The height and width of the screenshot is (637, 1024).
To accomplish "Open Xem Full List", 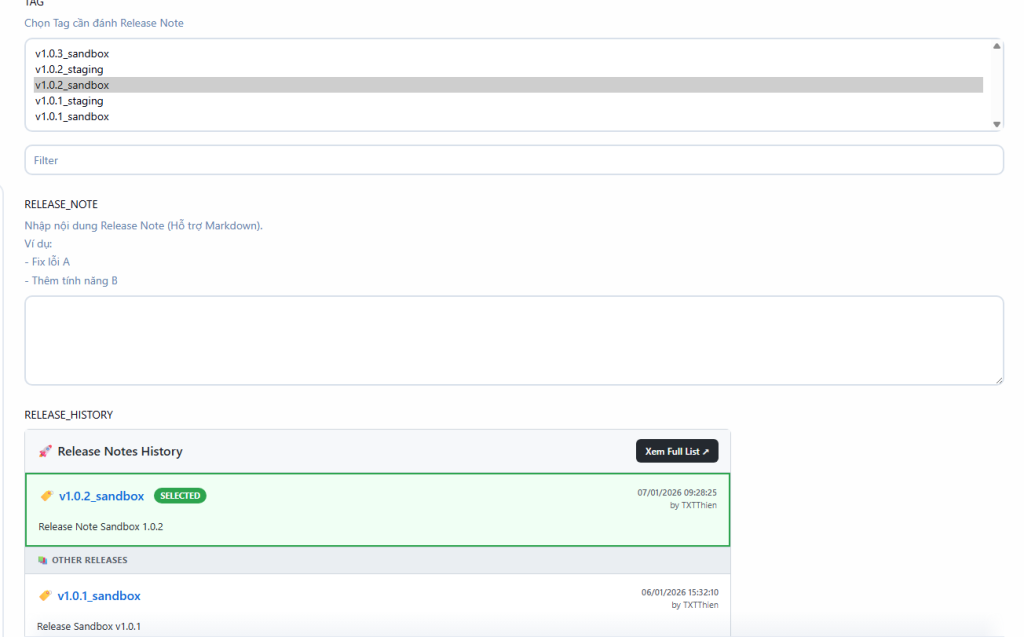I will [676, 451].
